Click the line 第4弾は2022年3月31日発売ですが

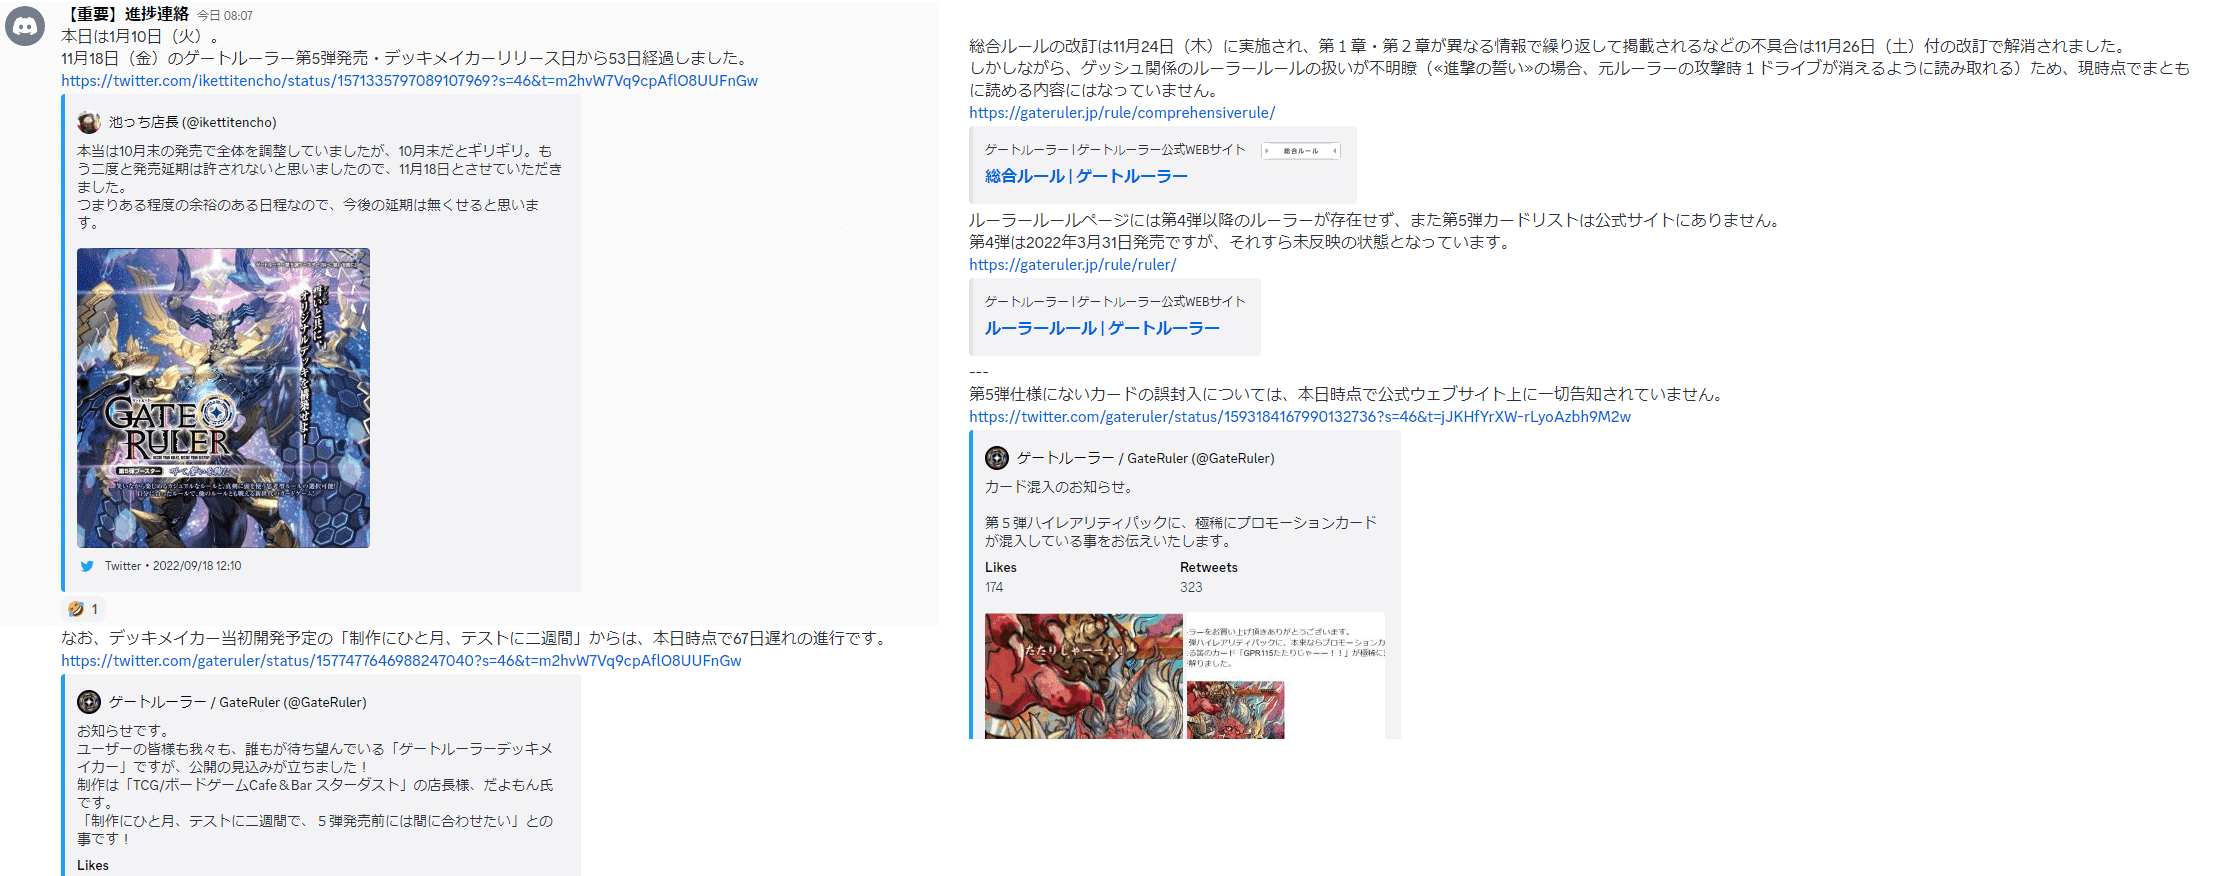coord(1243,242)
